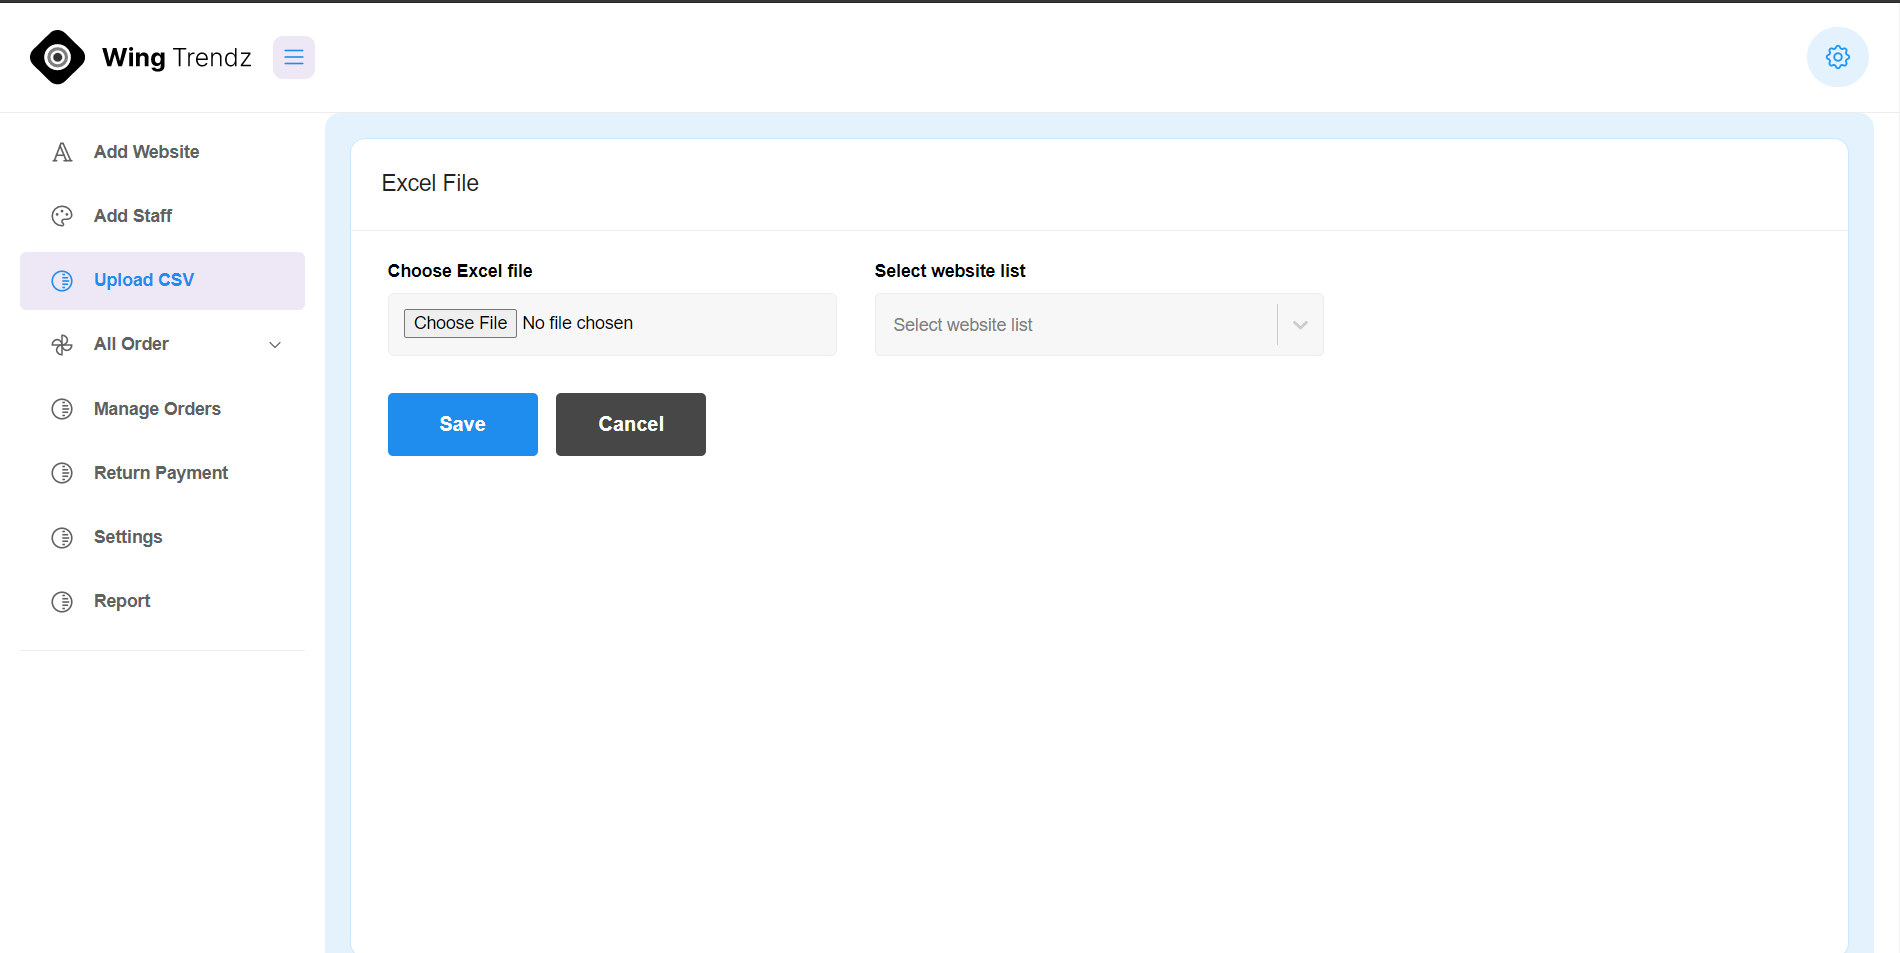Open the Report page
1900x953 pixels.
point(162,601)
